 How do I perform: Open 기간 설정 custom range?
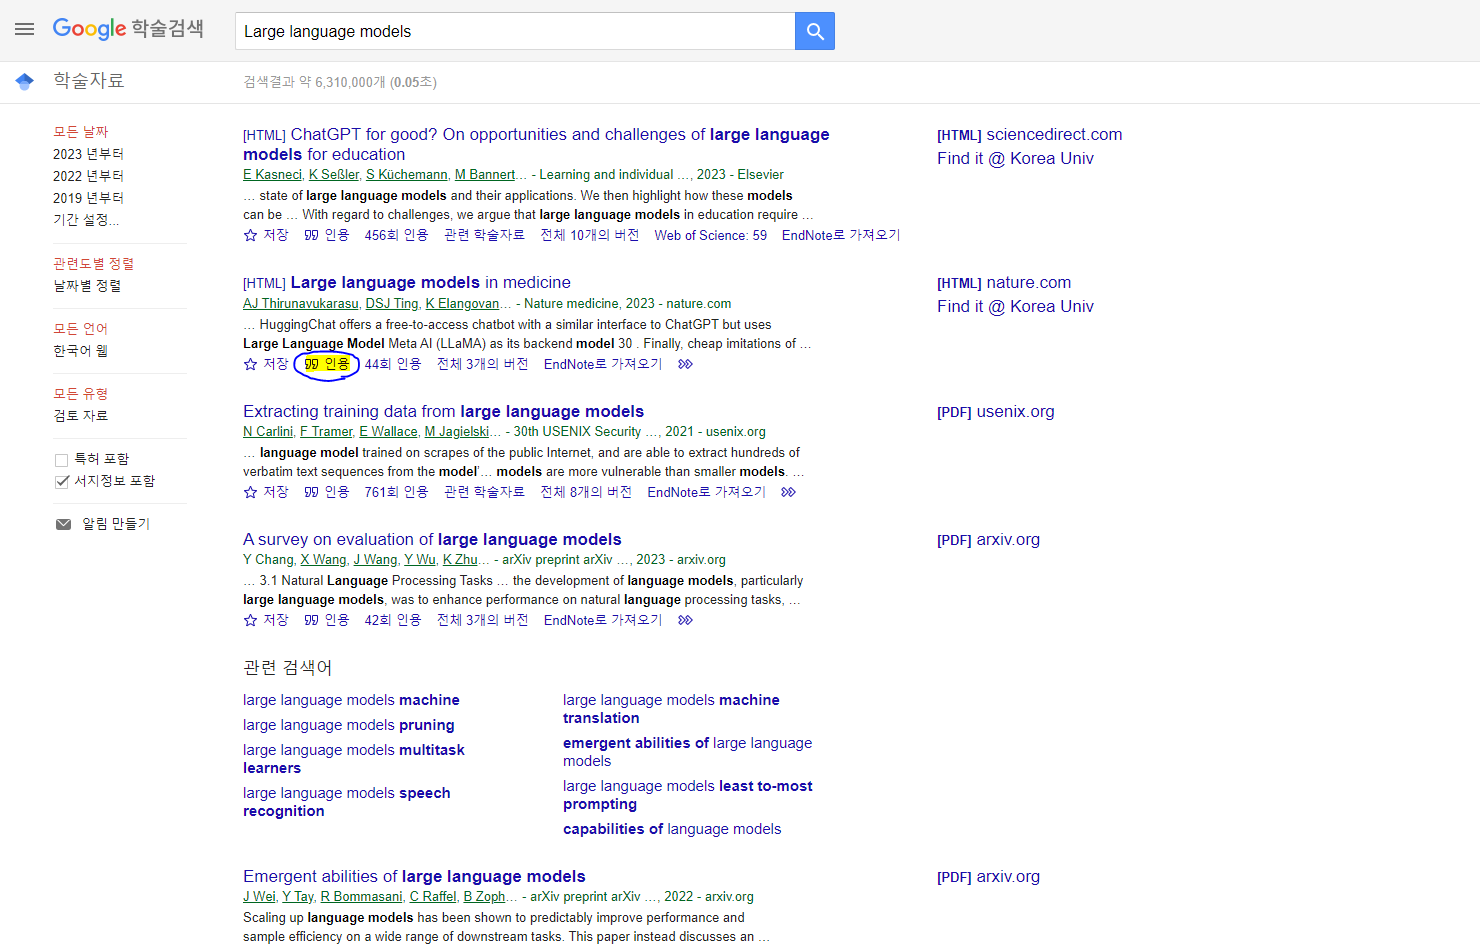point(86,220)
